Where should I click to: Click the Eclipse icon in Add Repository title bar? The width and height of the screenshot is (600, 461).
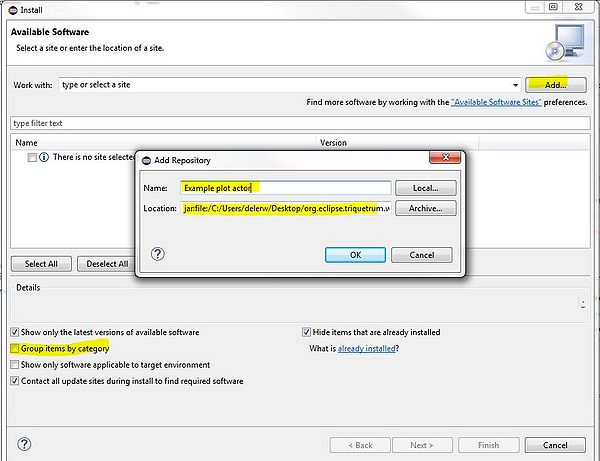tap(146, 160)
